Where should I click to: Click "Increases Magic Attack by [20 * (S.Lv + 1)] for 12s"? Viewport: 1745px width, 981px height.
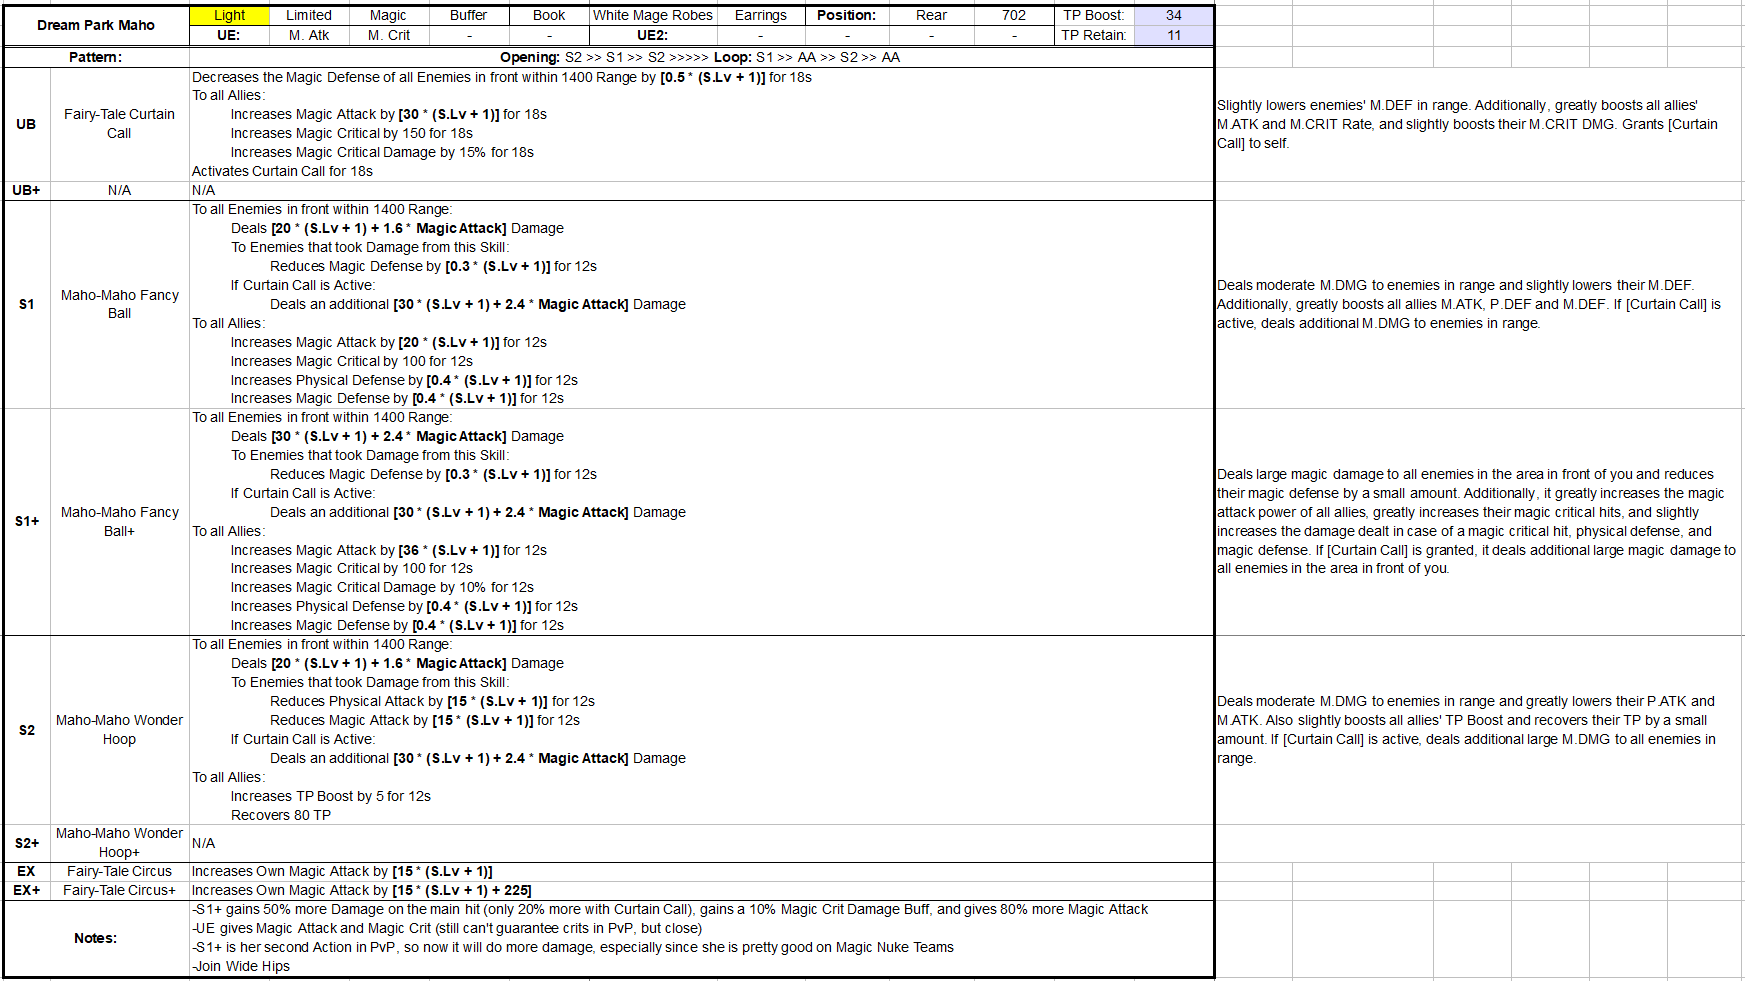click(389, 342)
